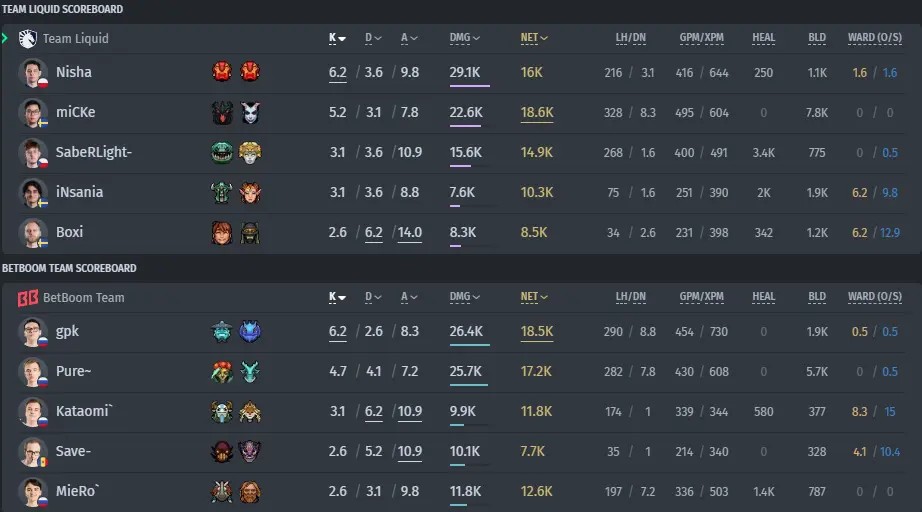
Task: Click gpk's blue second hero icon
Action: coord(250,332)
